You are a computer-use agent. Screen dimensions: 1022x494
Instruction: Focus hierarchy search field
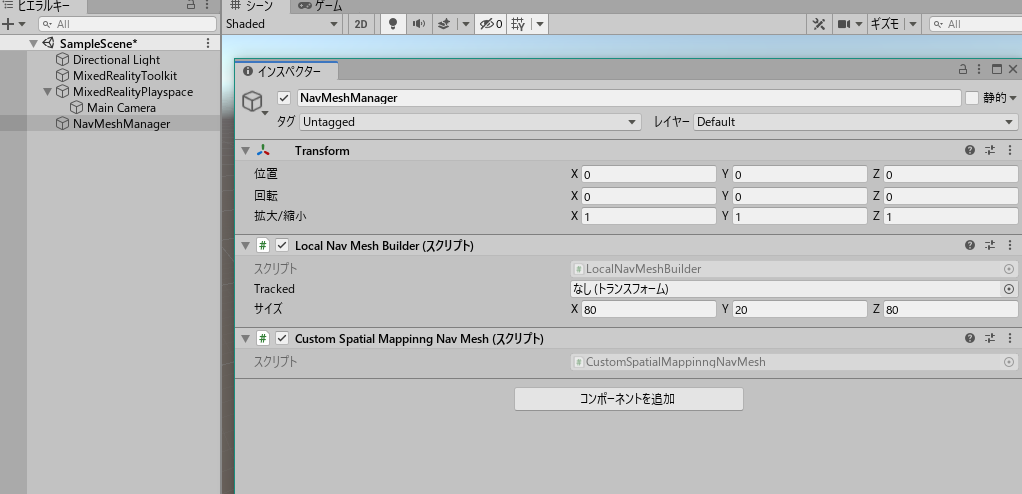click(128, 24)
